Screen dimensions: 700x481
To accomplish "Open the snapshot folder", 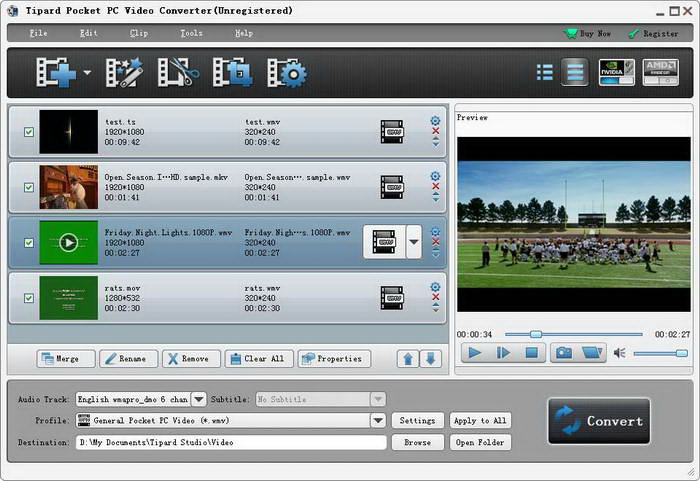I will (592, 353).
